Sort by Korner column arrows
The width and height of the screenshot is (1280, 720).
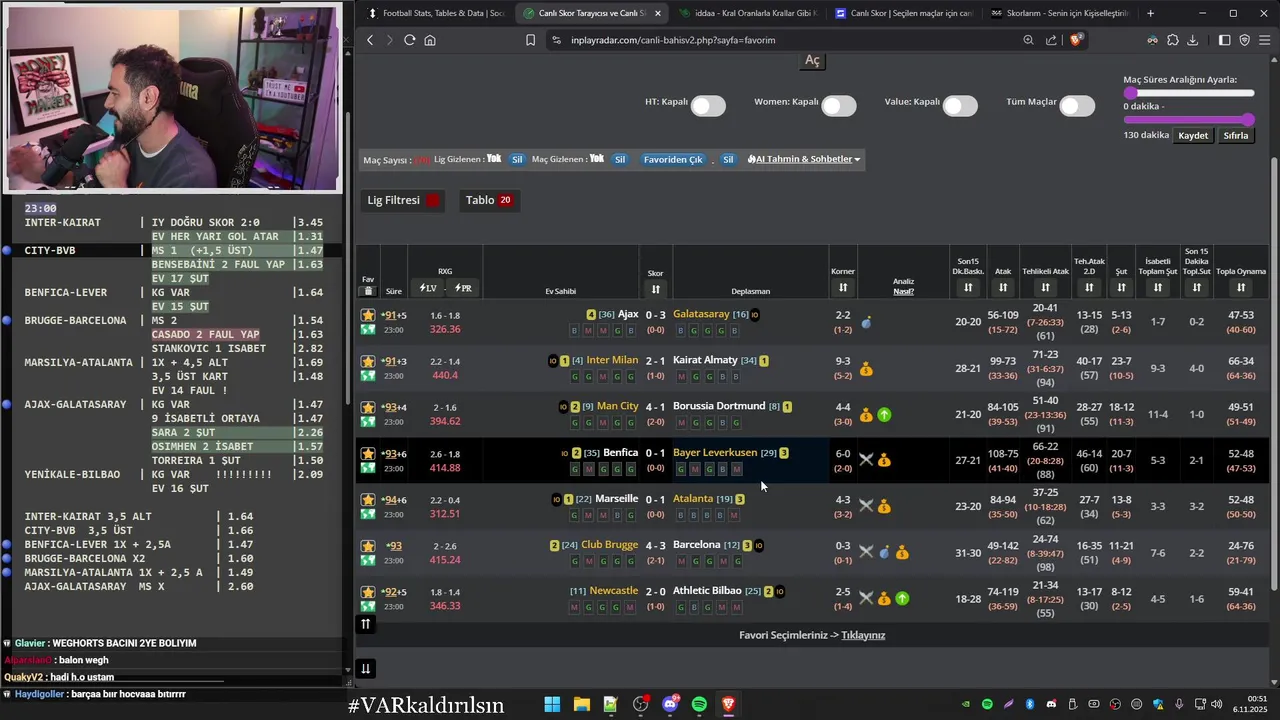click(x=843, y=288)
